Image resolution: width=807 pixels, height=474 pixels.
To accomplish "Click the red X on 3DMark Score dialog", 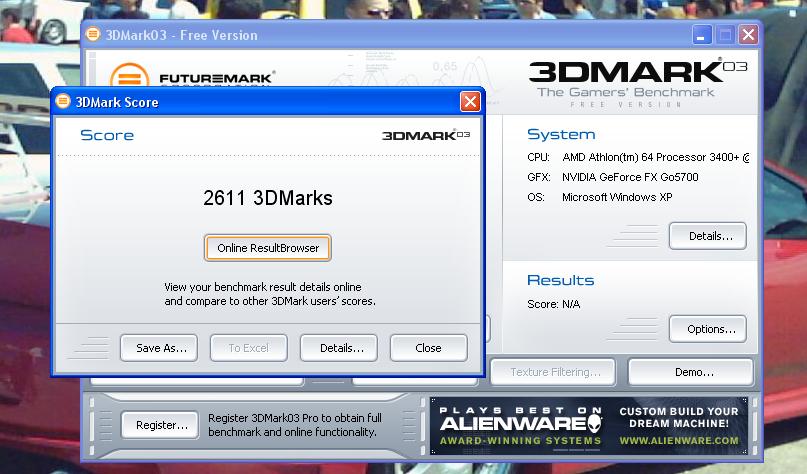I will coord(470,101).
